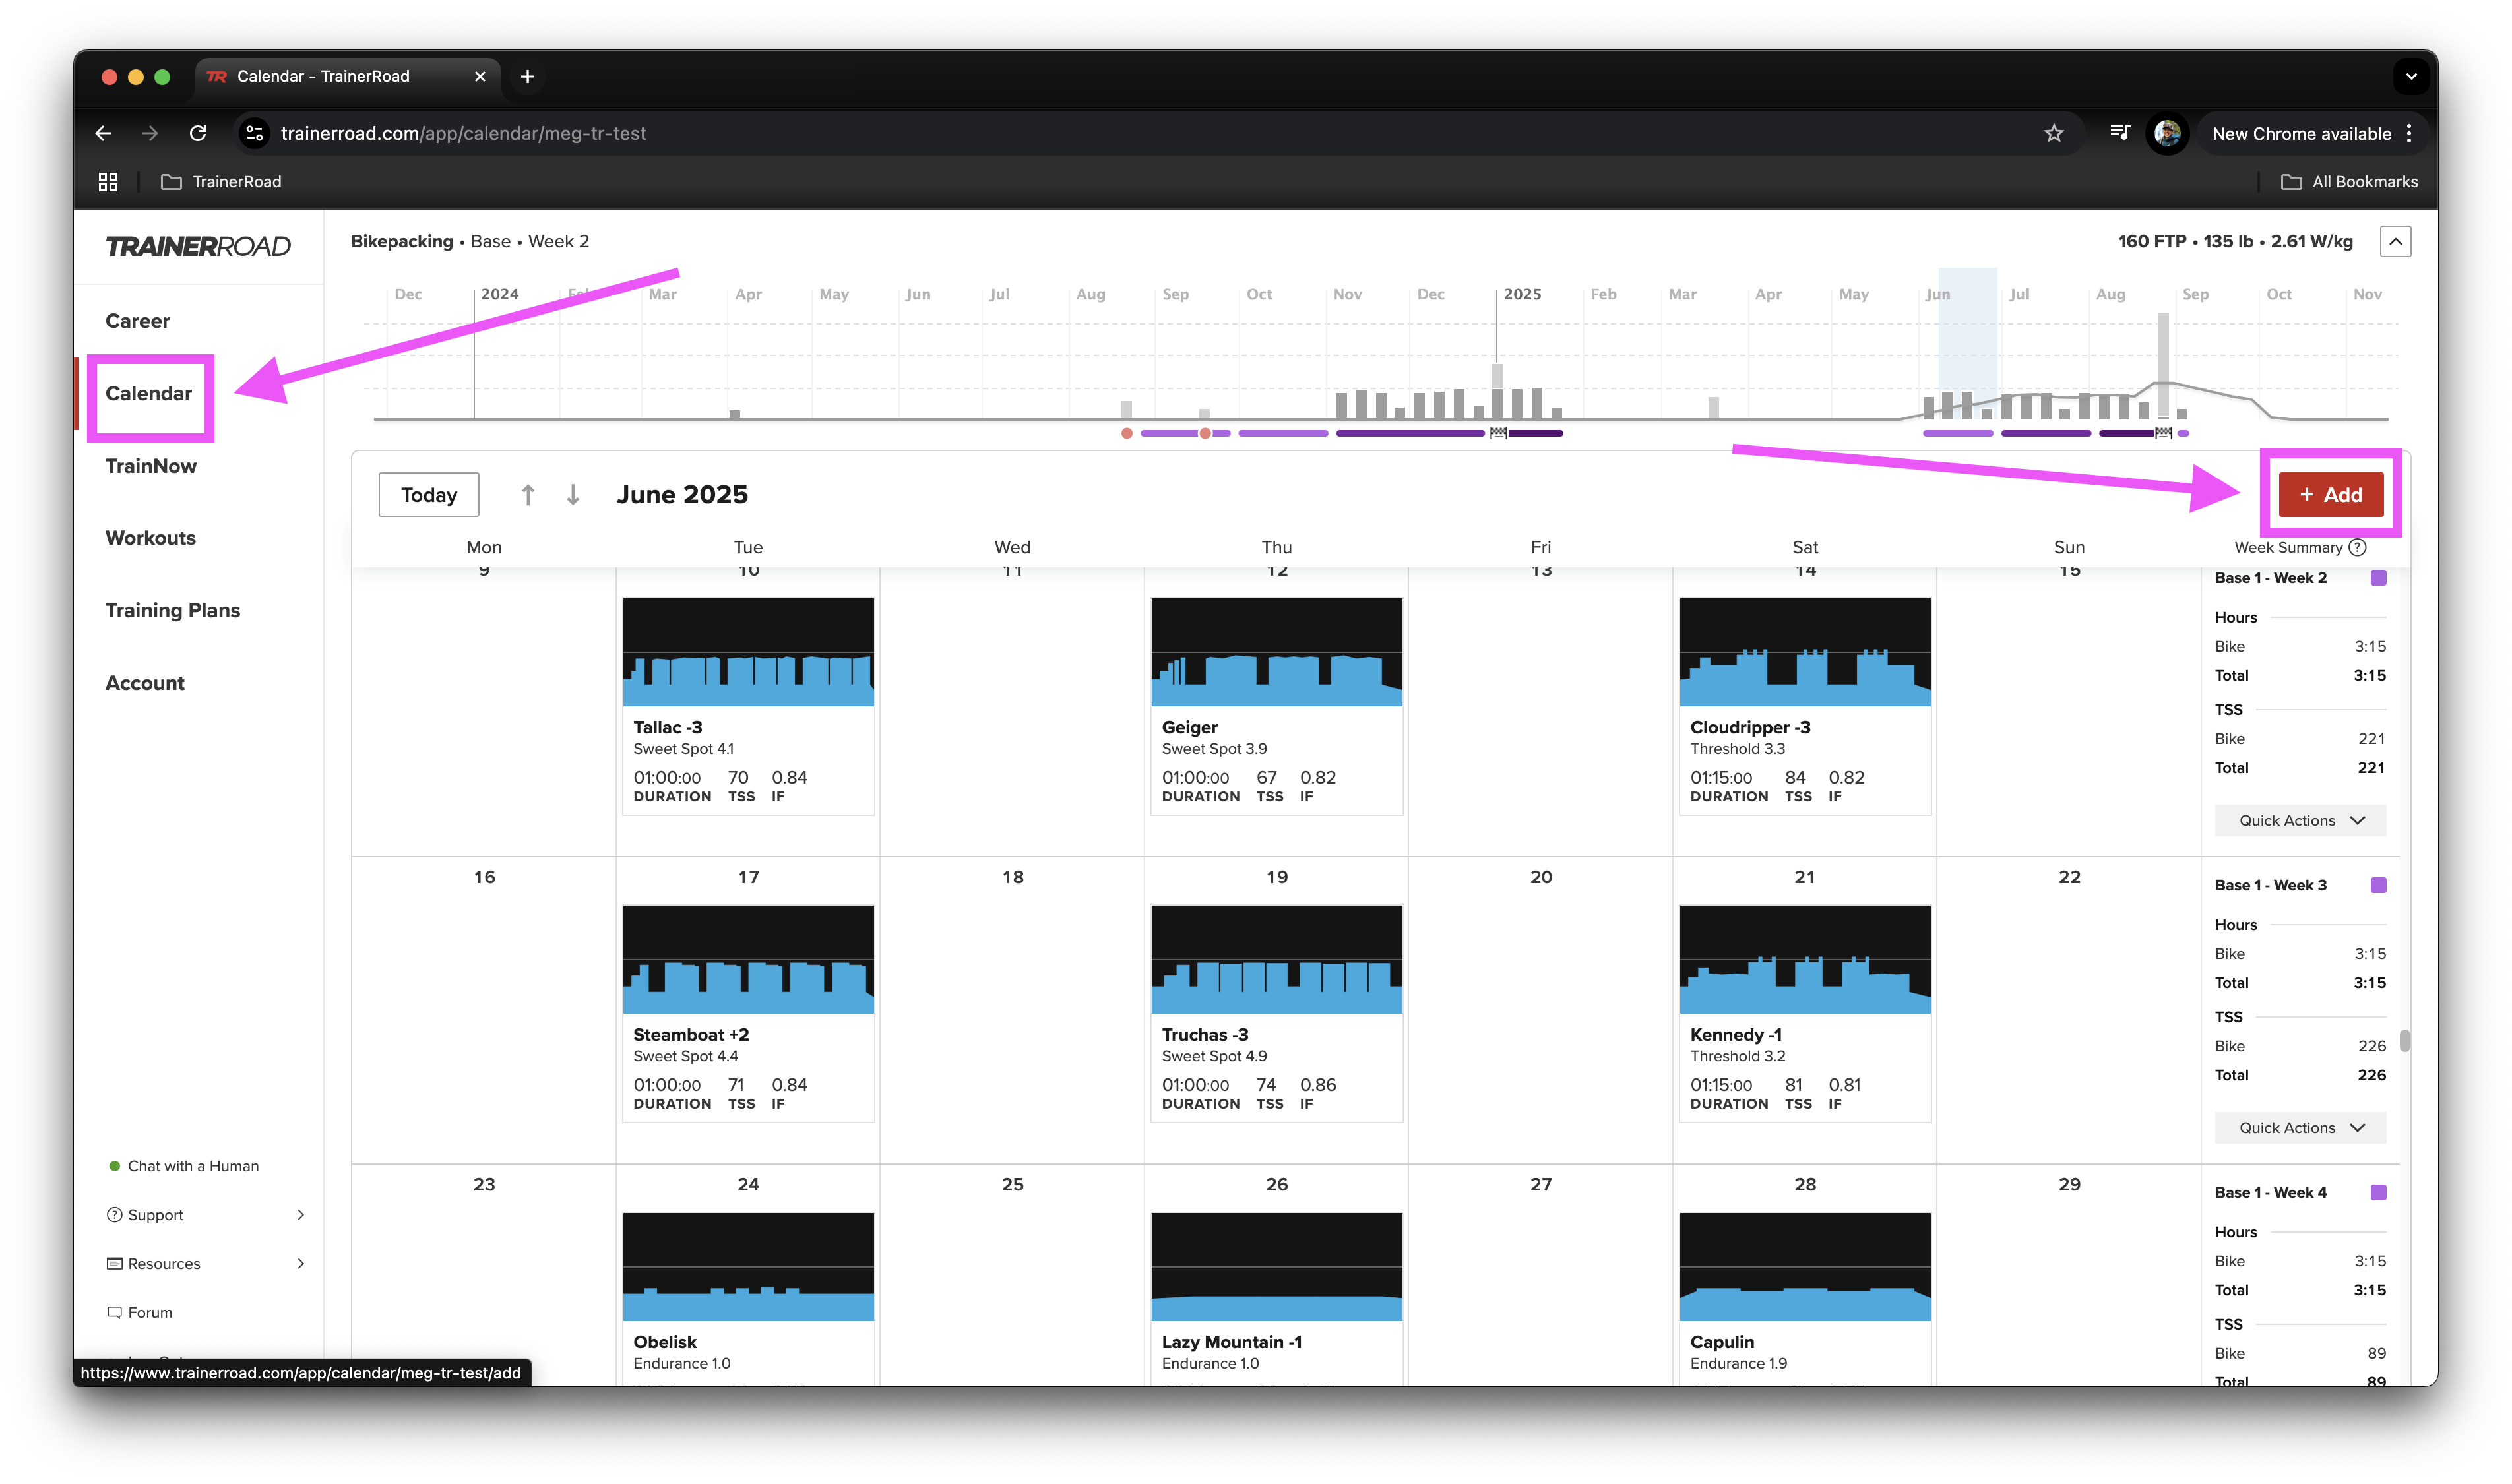The height and width of the screenshot is (1484, 2512).
Task: Open the Chrome apps grid icon
Action: click(108, 182)
